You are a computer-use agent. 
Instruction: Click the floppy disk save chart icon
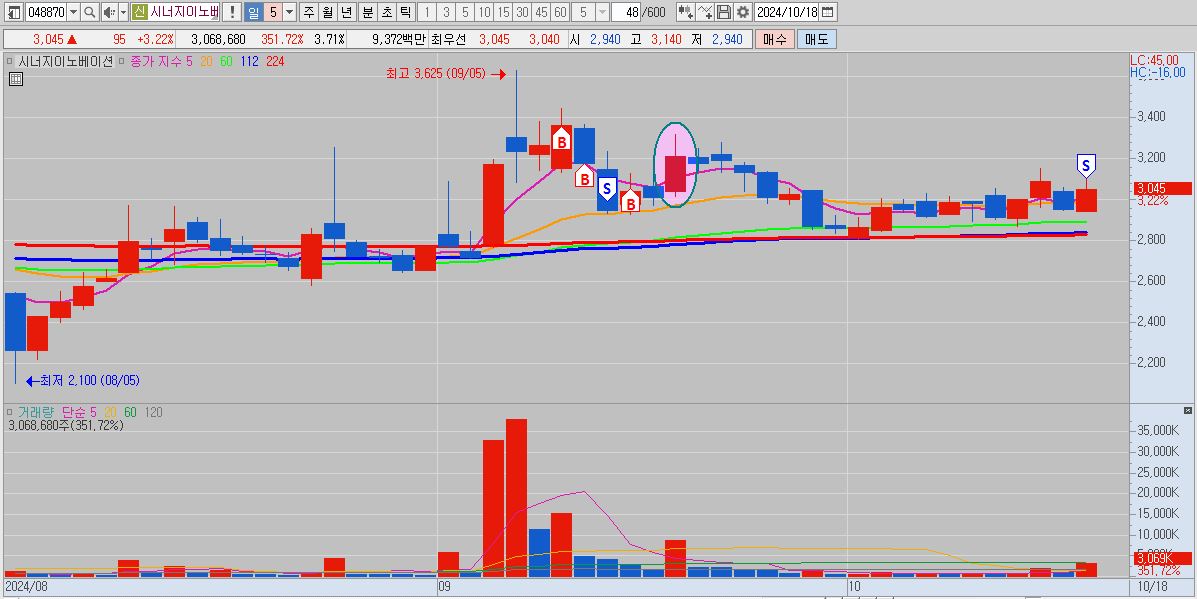(724, 12)
